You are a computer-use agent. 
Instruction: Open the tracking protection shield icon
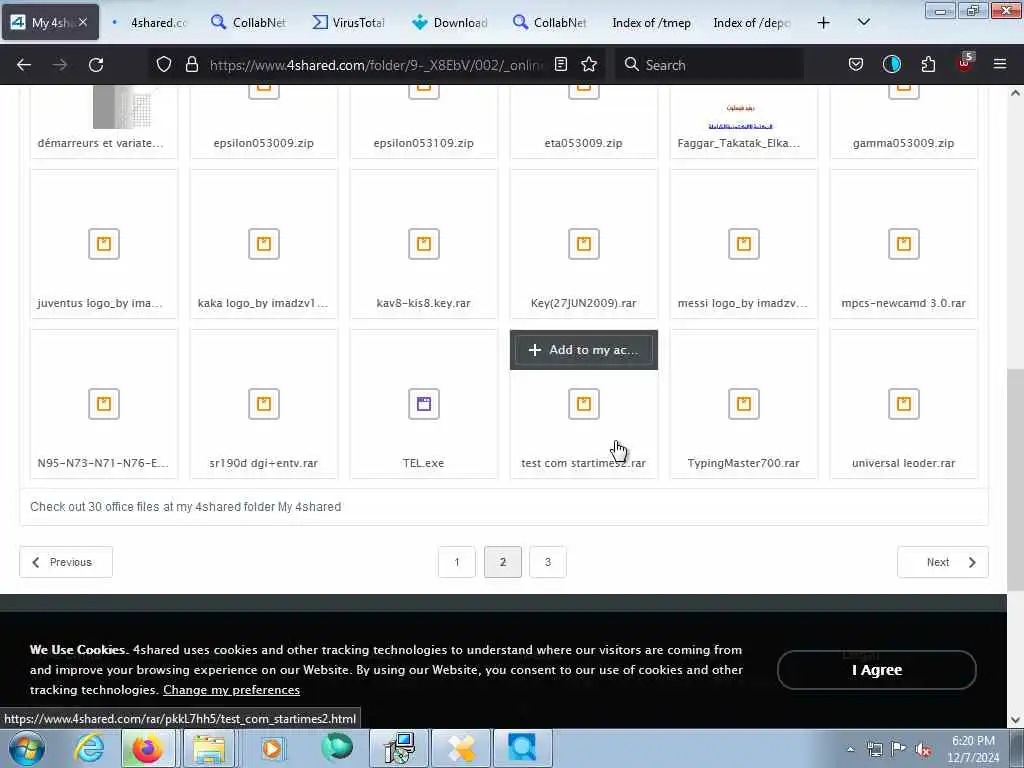164,64
